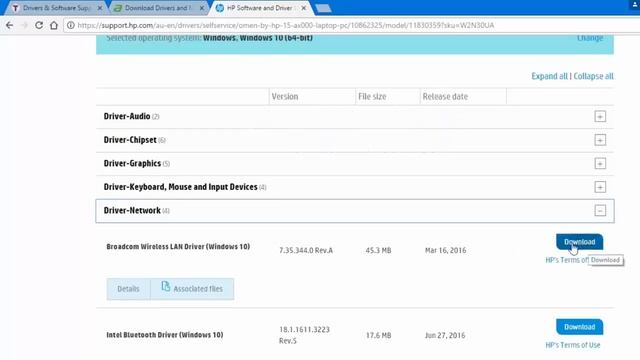
Task: Click the Chrome user profile icon
Action: click(x=636, y=4)
